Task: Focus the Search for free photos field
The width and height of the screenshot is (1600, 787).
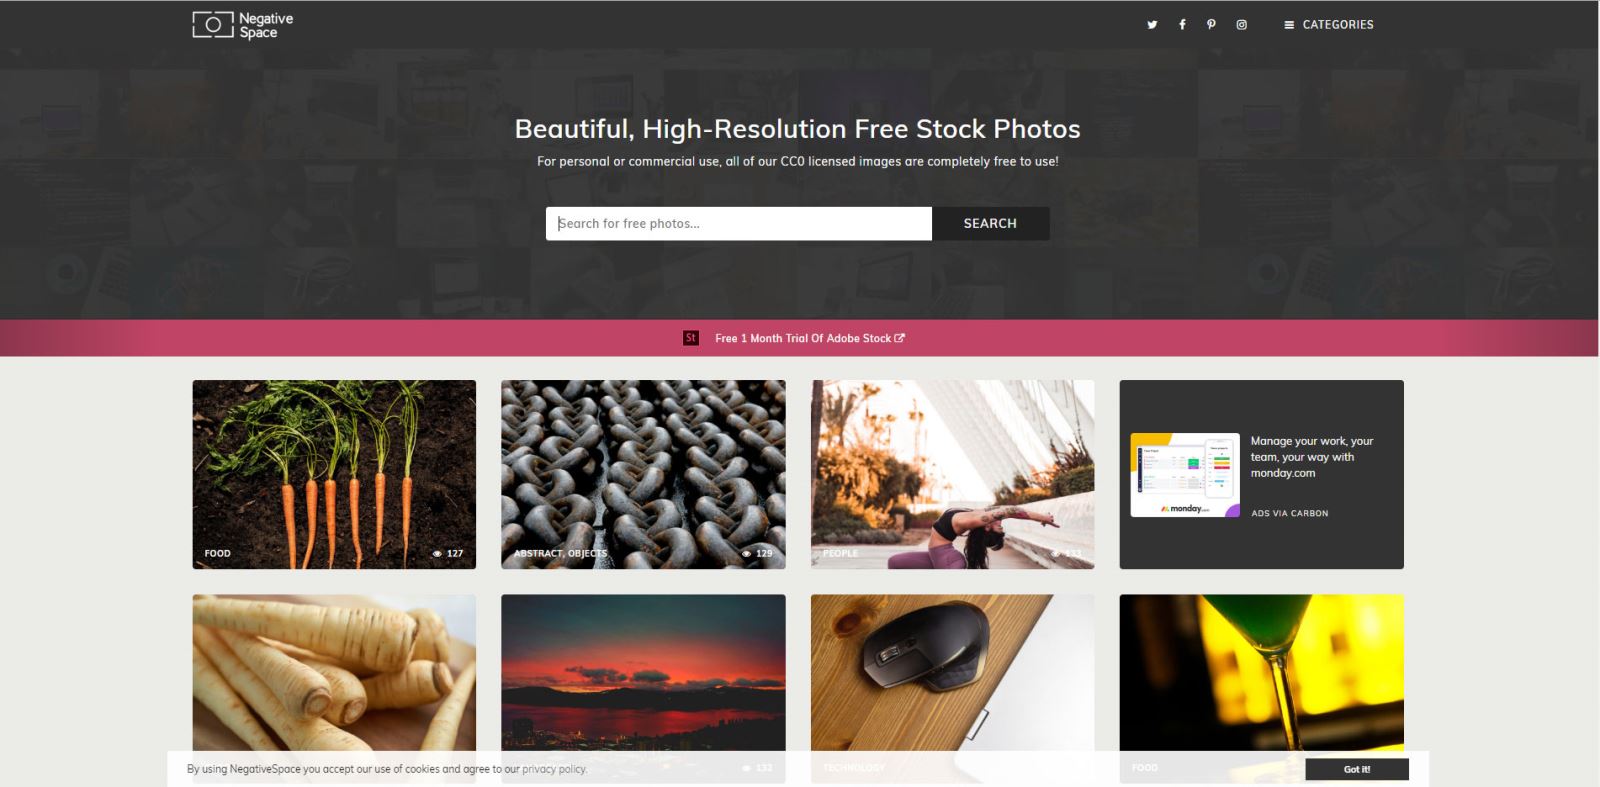Action: pos(739,224)
